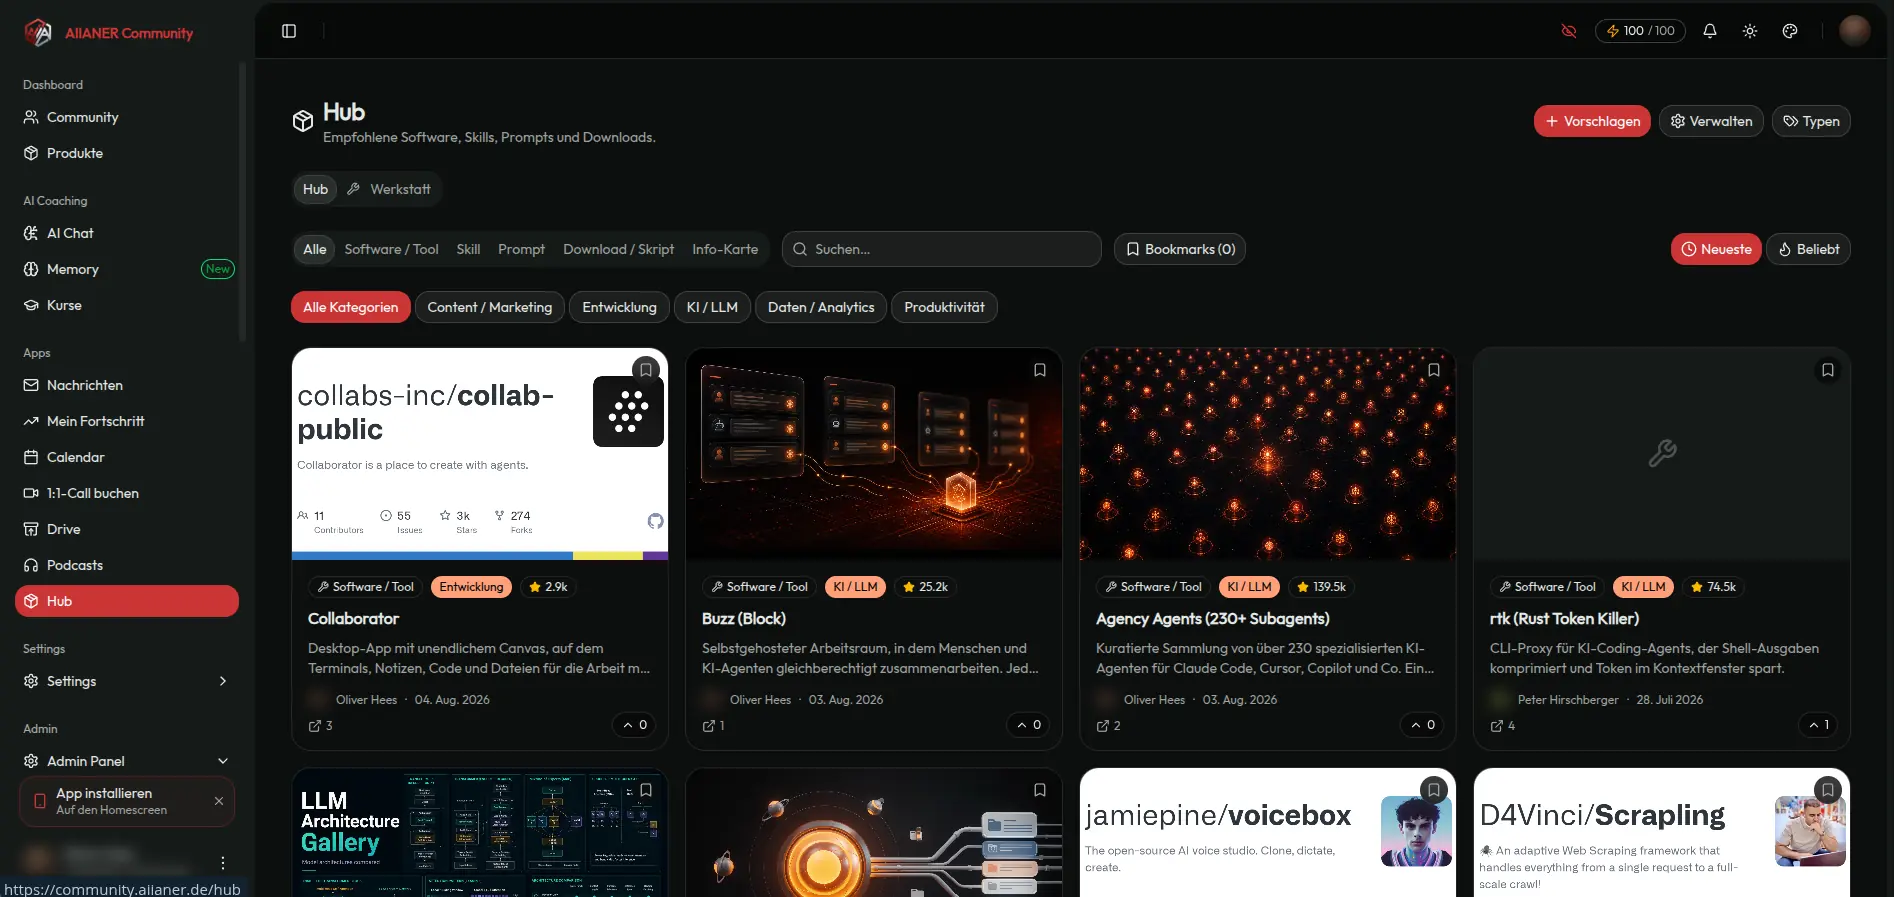Sort by Beliebt
Screen dimensions: 1894x897
tap(1808, 249)
